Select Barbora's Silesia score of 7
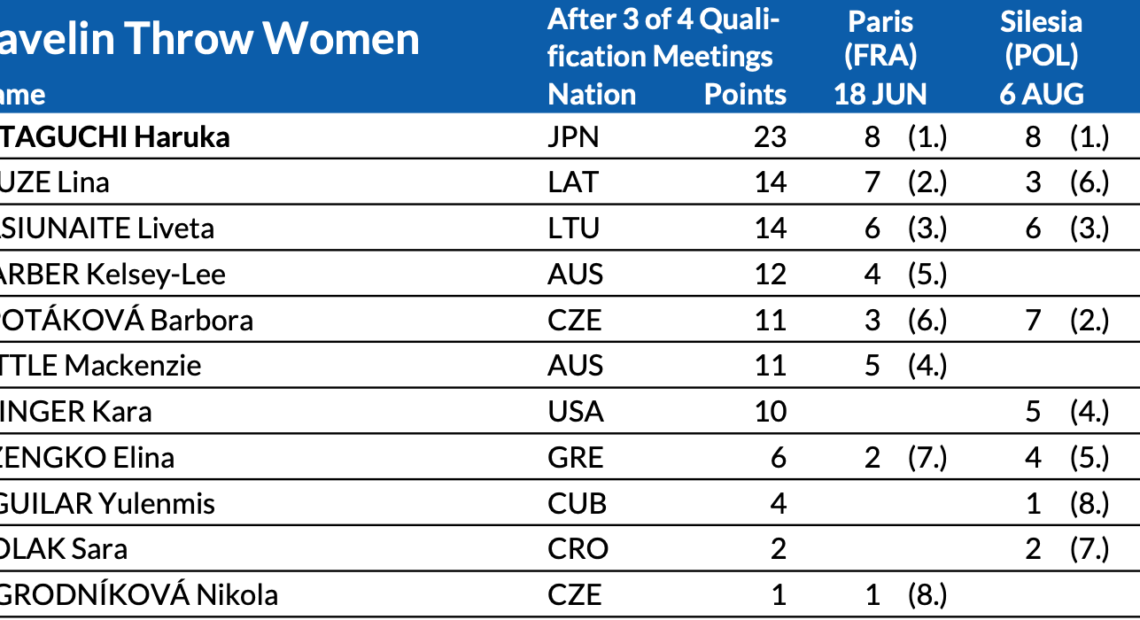Screen dimensions: 1140x620 tap(1033, 320)
